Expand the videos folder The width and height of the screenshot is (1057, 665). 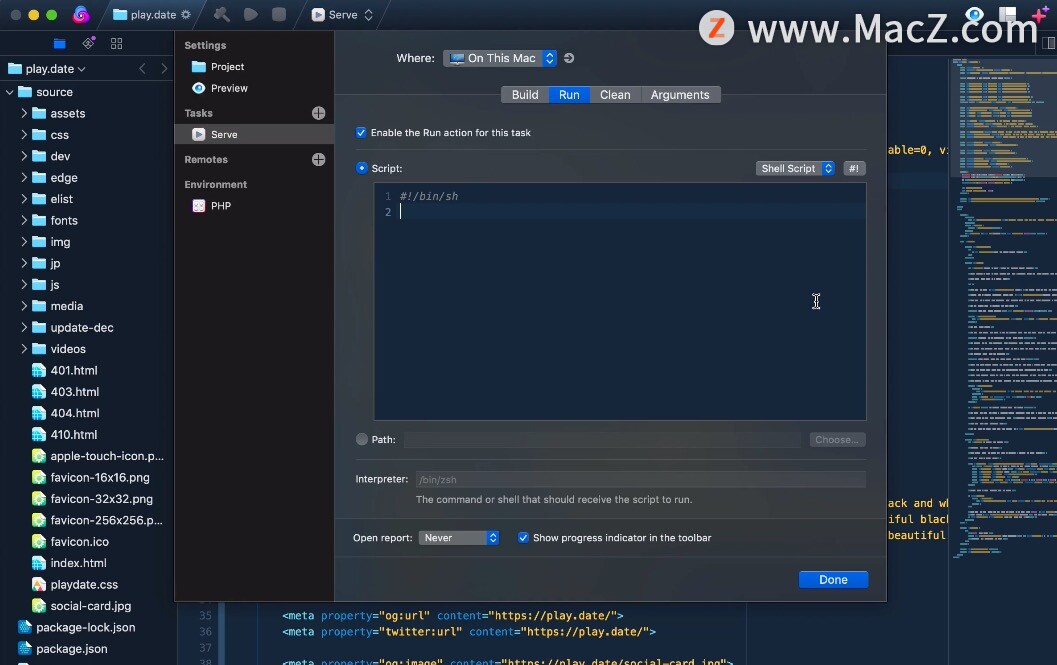coord(24,349)
